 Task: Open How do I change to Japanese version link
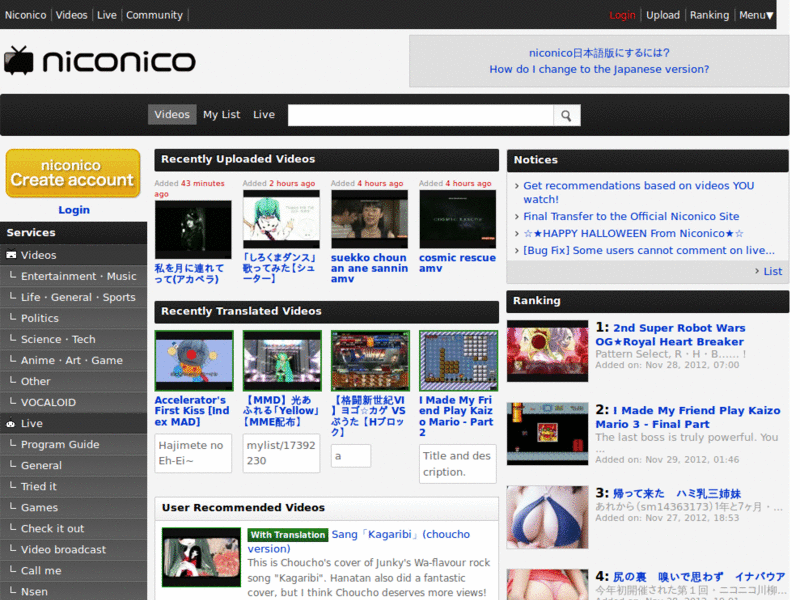pos(599,69)
